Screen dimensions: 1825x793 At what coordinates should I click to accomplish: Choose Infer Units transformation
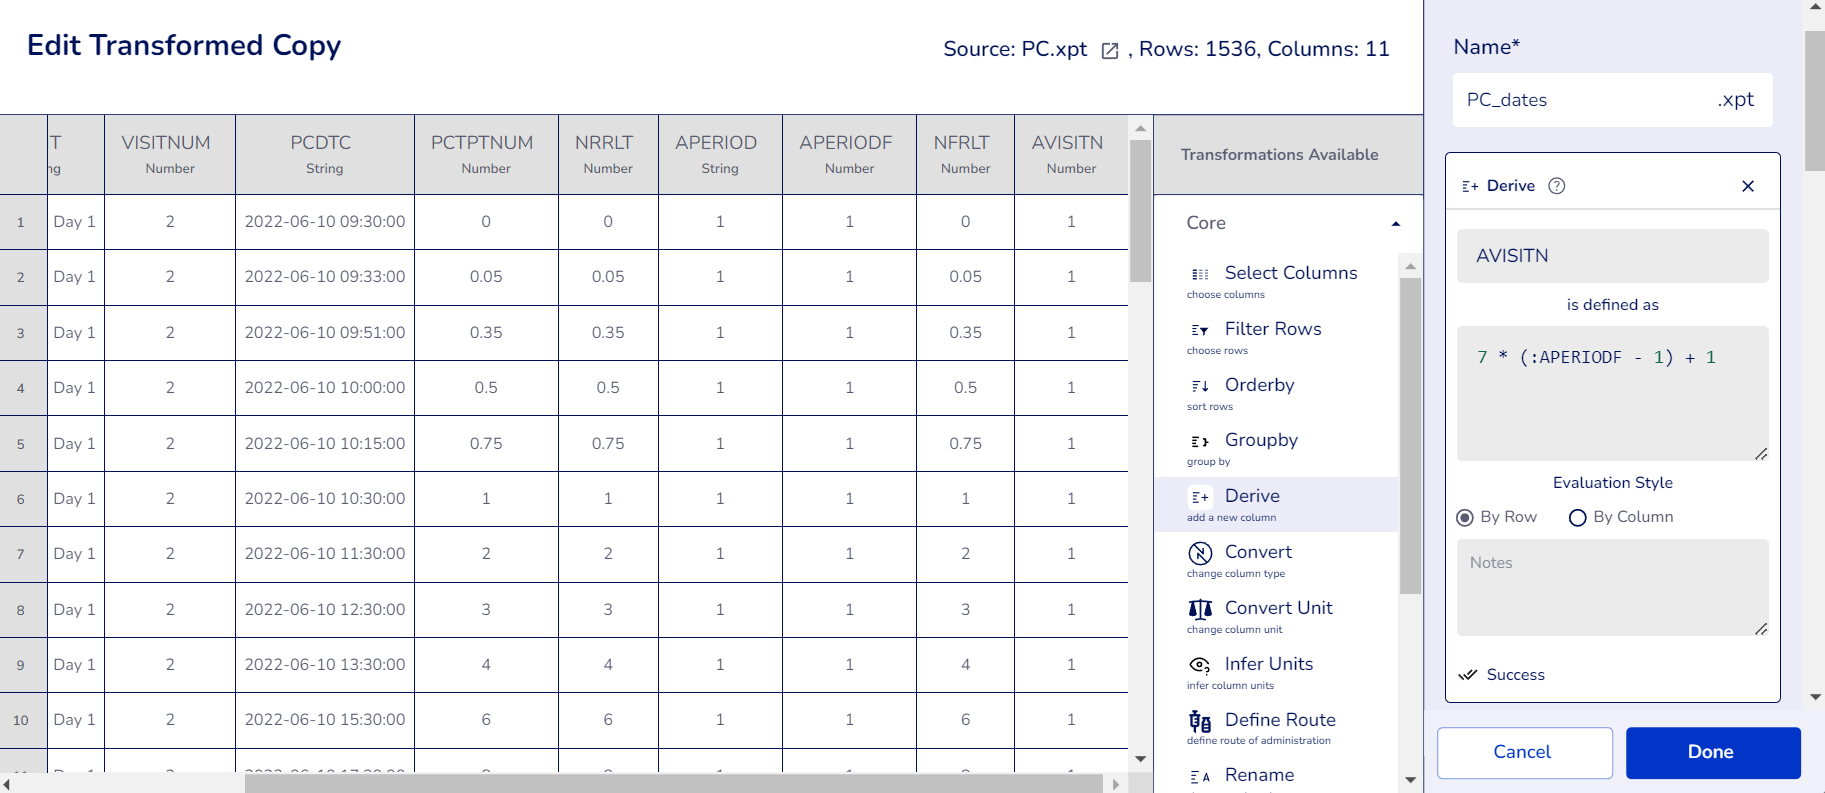point(1275,672)
